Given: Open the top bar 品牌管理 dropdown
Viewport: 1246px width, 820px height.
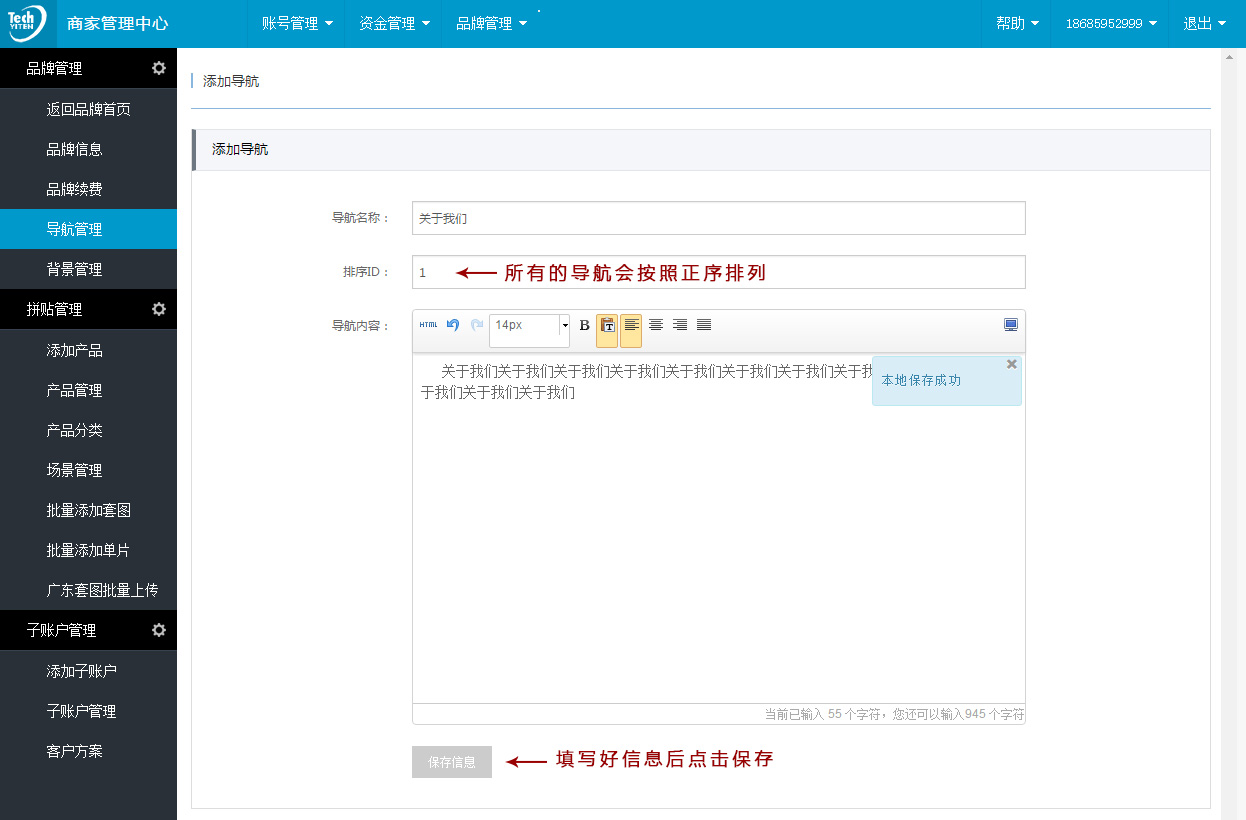Looking at the screenshot, I should click(x=491, y=24).
